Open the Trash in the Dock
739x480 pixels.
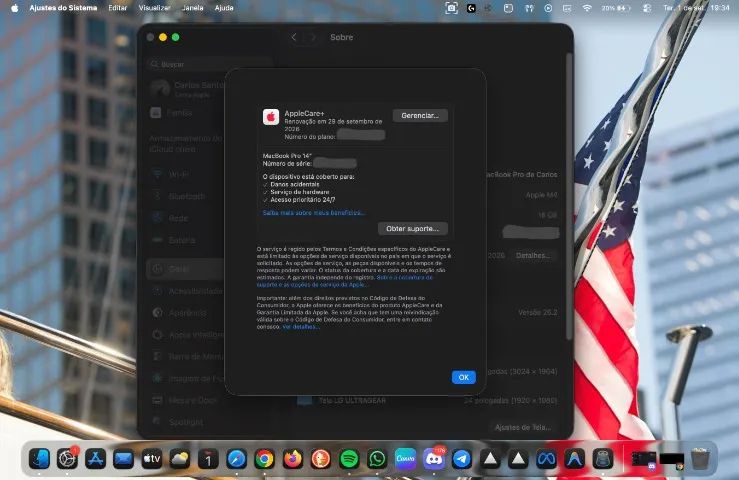click(x=700, y=459)
